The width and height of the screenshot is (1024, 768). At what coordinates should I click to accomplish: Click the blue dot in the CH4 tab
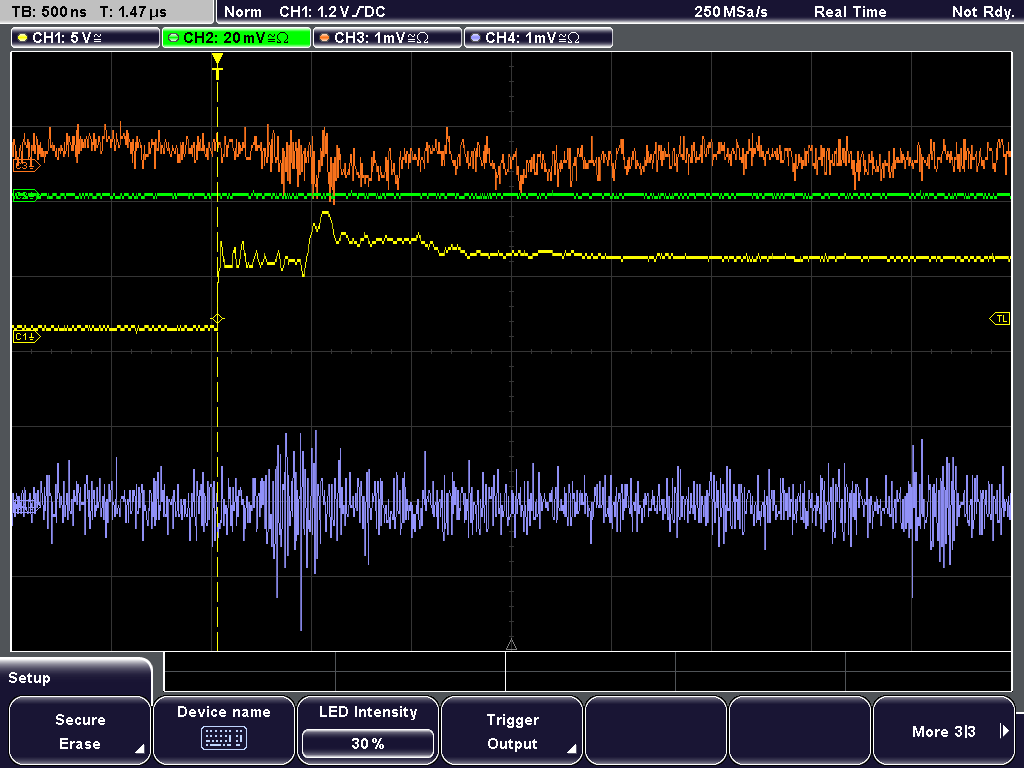(475, 38)
